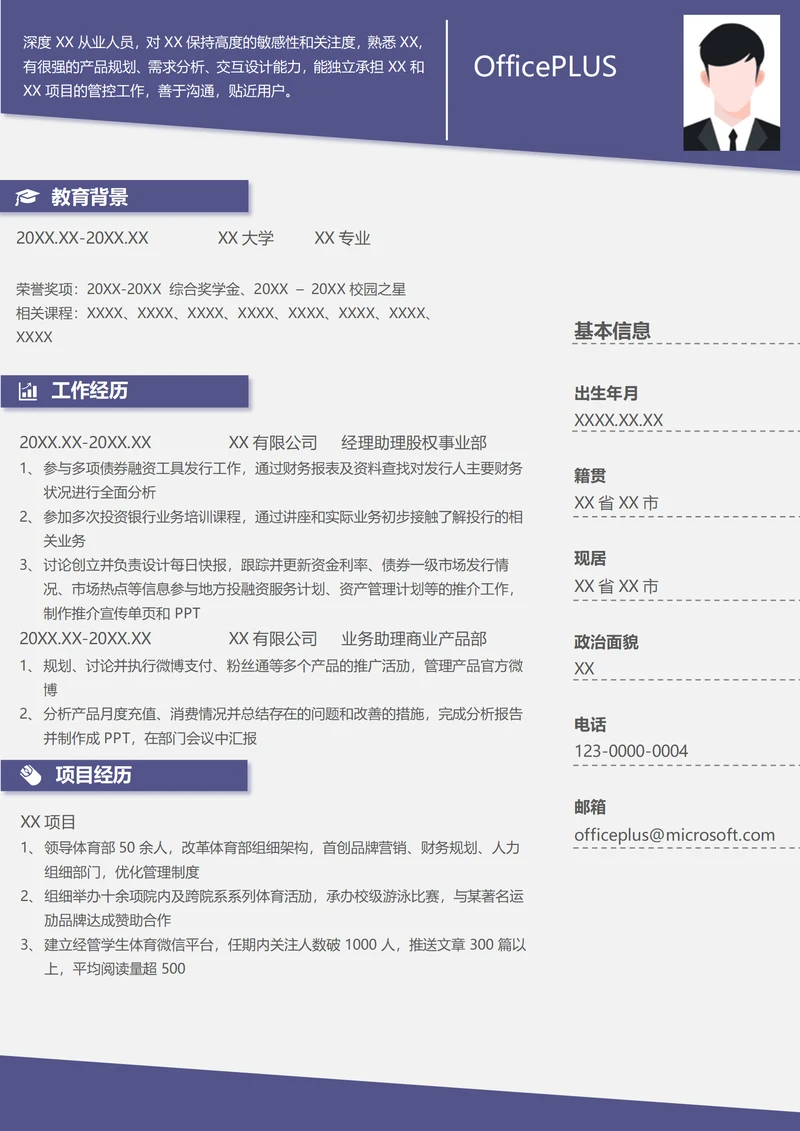Image resolution: width=800 pixels, height=1131 pixels.
Task: Select the 教育背景 section heading
Action: (90, 197)
